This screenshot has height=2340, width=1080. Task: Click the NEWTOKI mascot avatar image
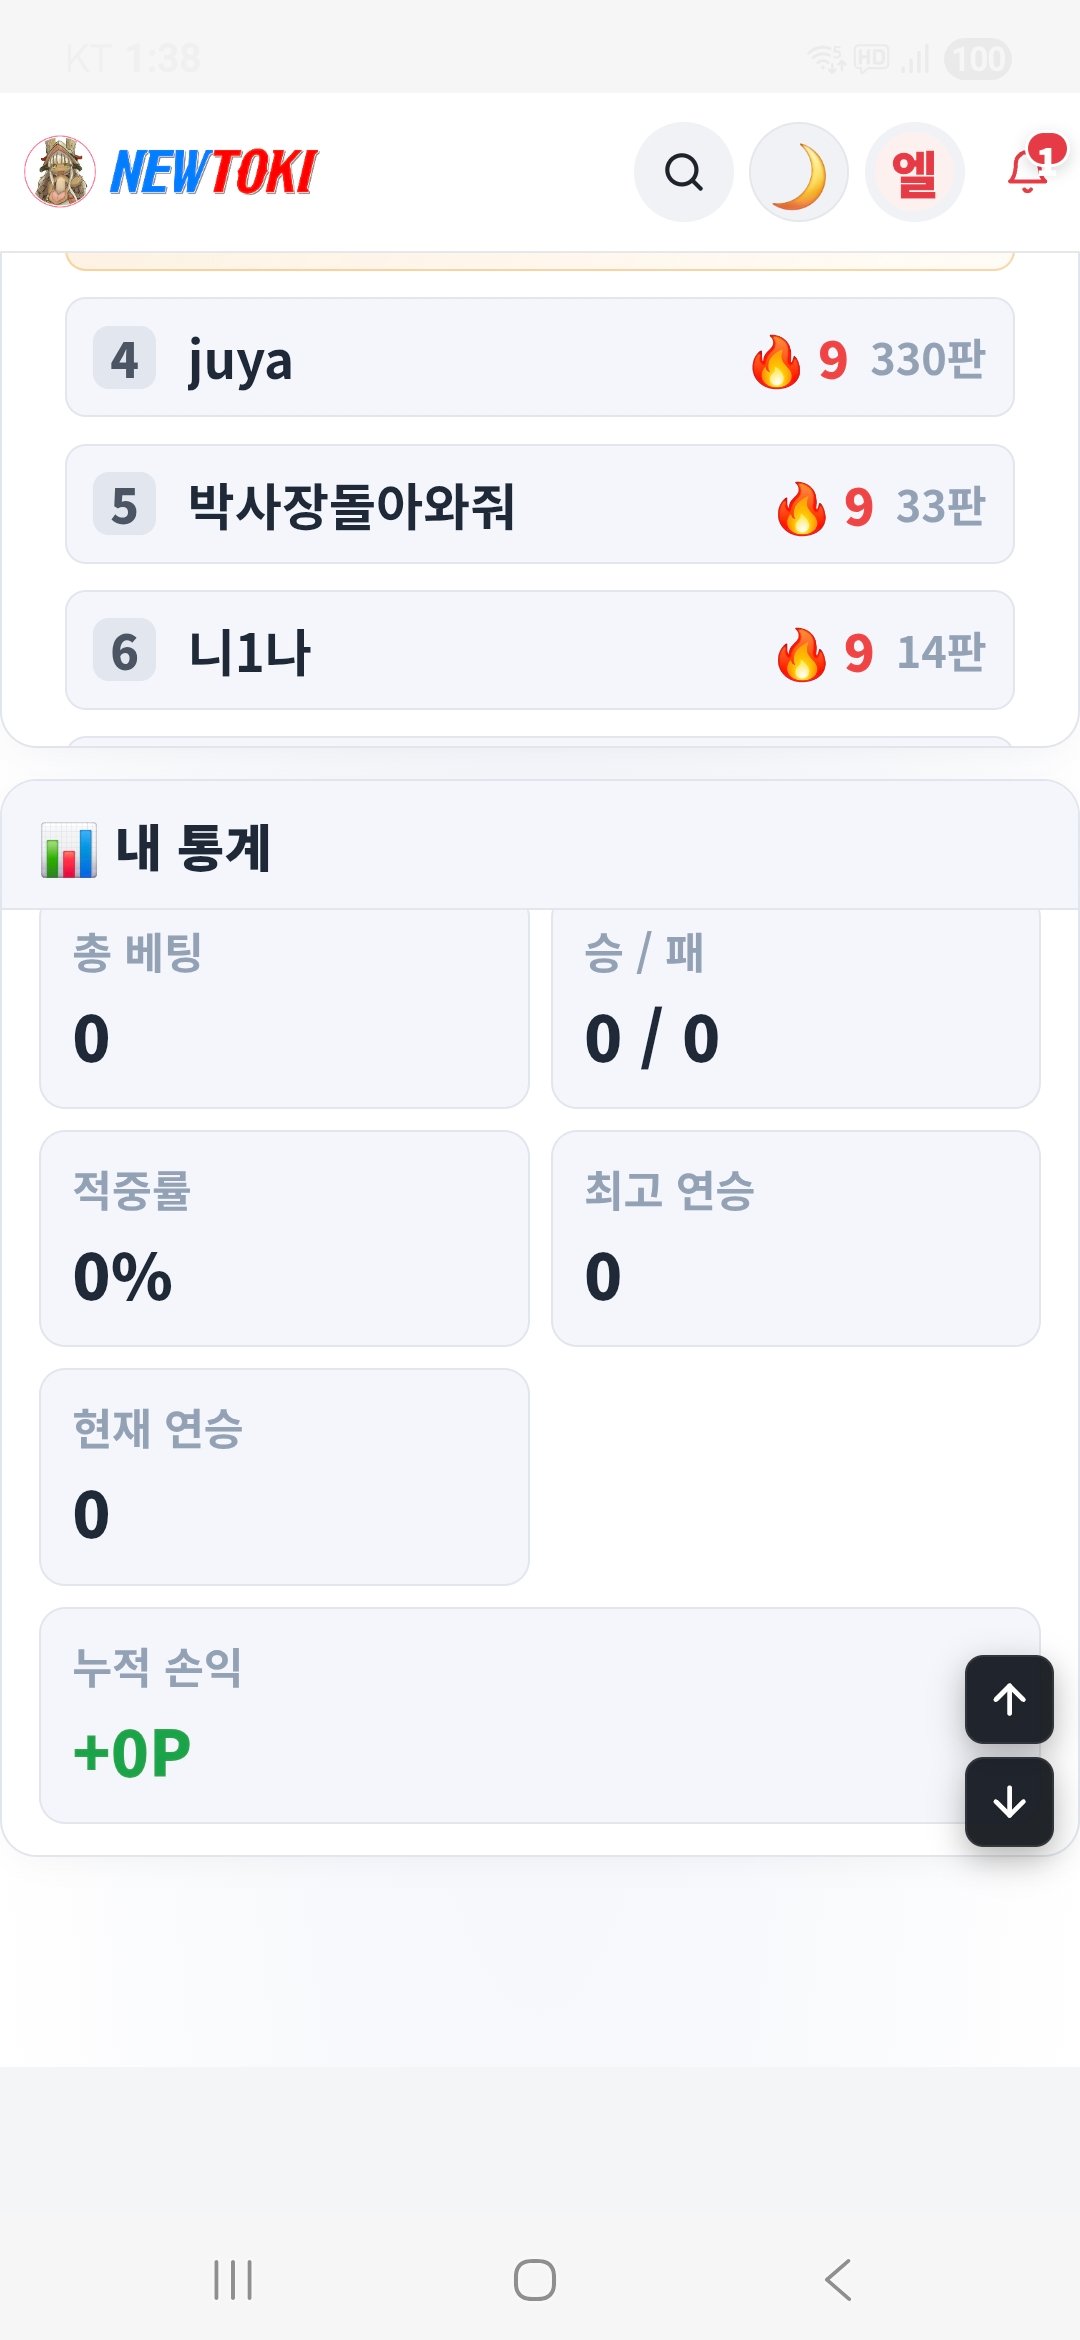point(60,172)
